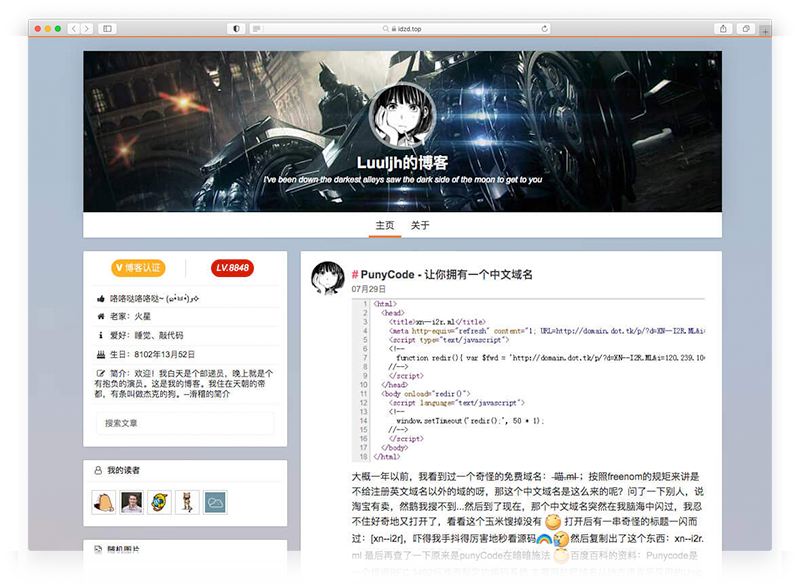Click the birthday cake icon next to 生日
The width and height of the screenshot is (800, 588).
tap(101, 354)
